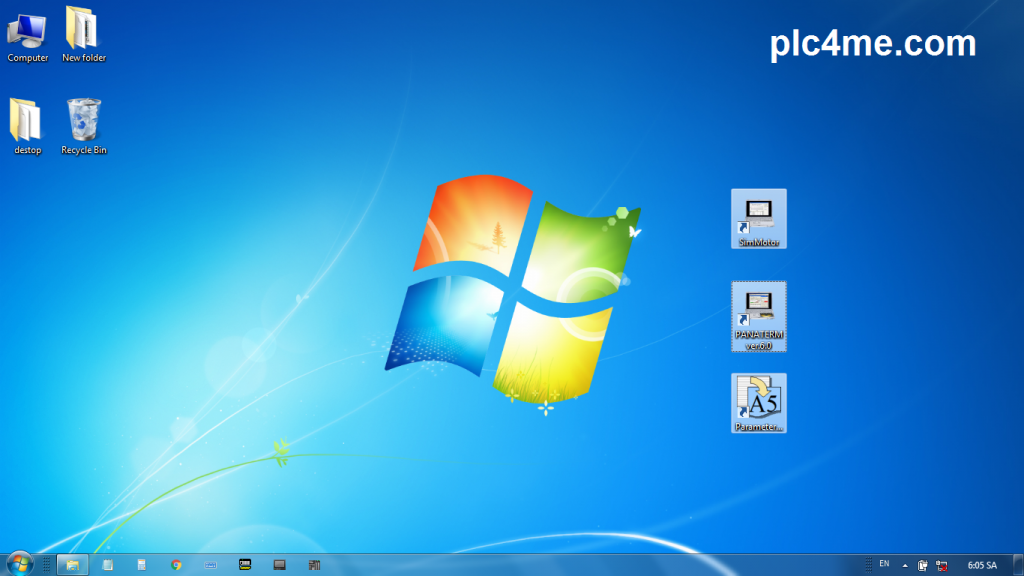Select the New folder icon

coord(83,34)
